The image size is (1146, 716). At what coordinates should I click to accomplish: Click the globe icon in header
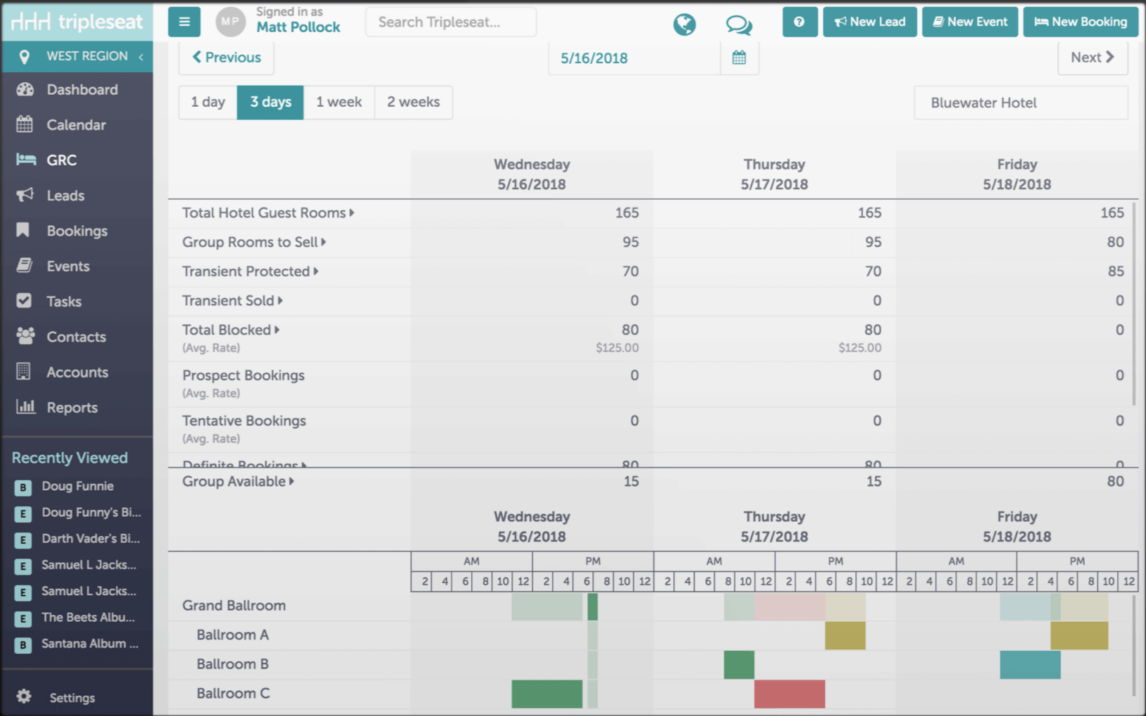[x=684, y=24]
